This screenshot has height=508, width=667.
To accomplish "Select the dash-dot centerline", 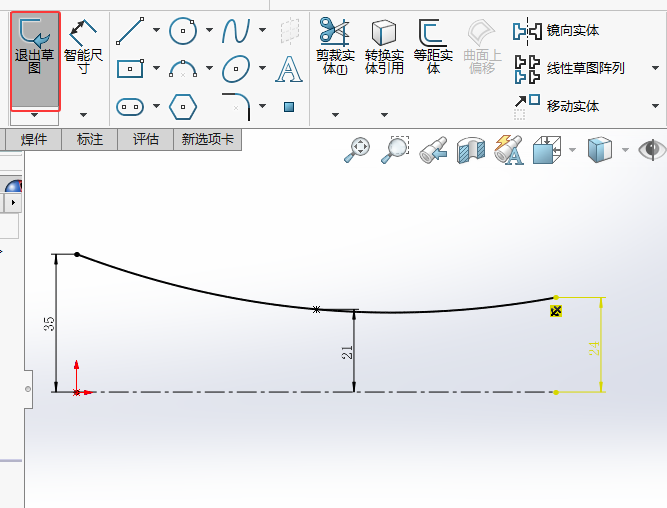I will (316, 392).
